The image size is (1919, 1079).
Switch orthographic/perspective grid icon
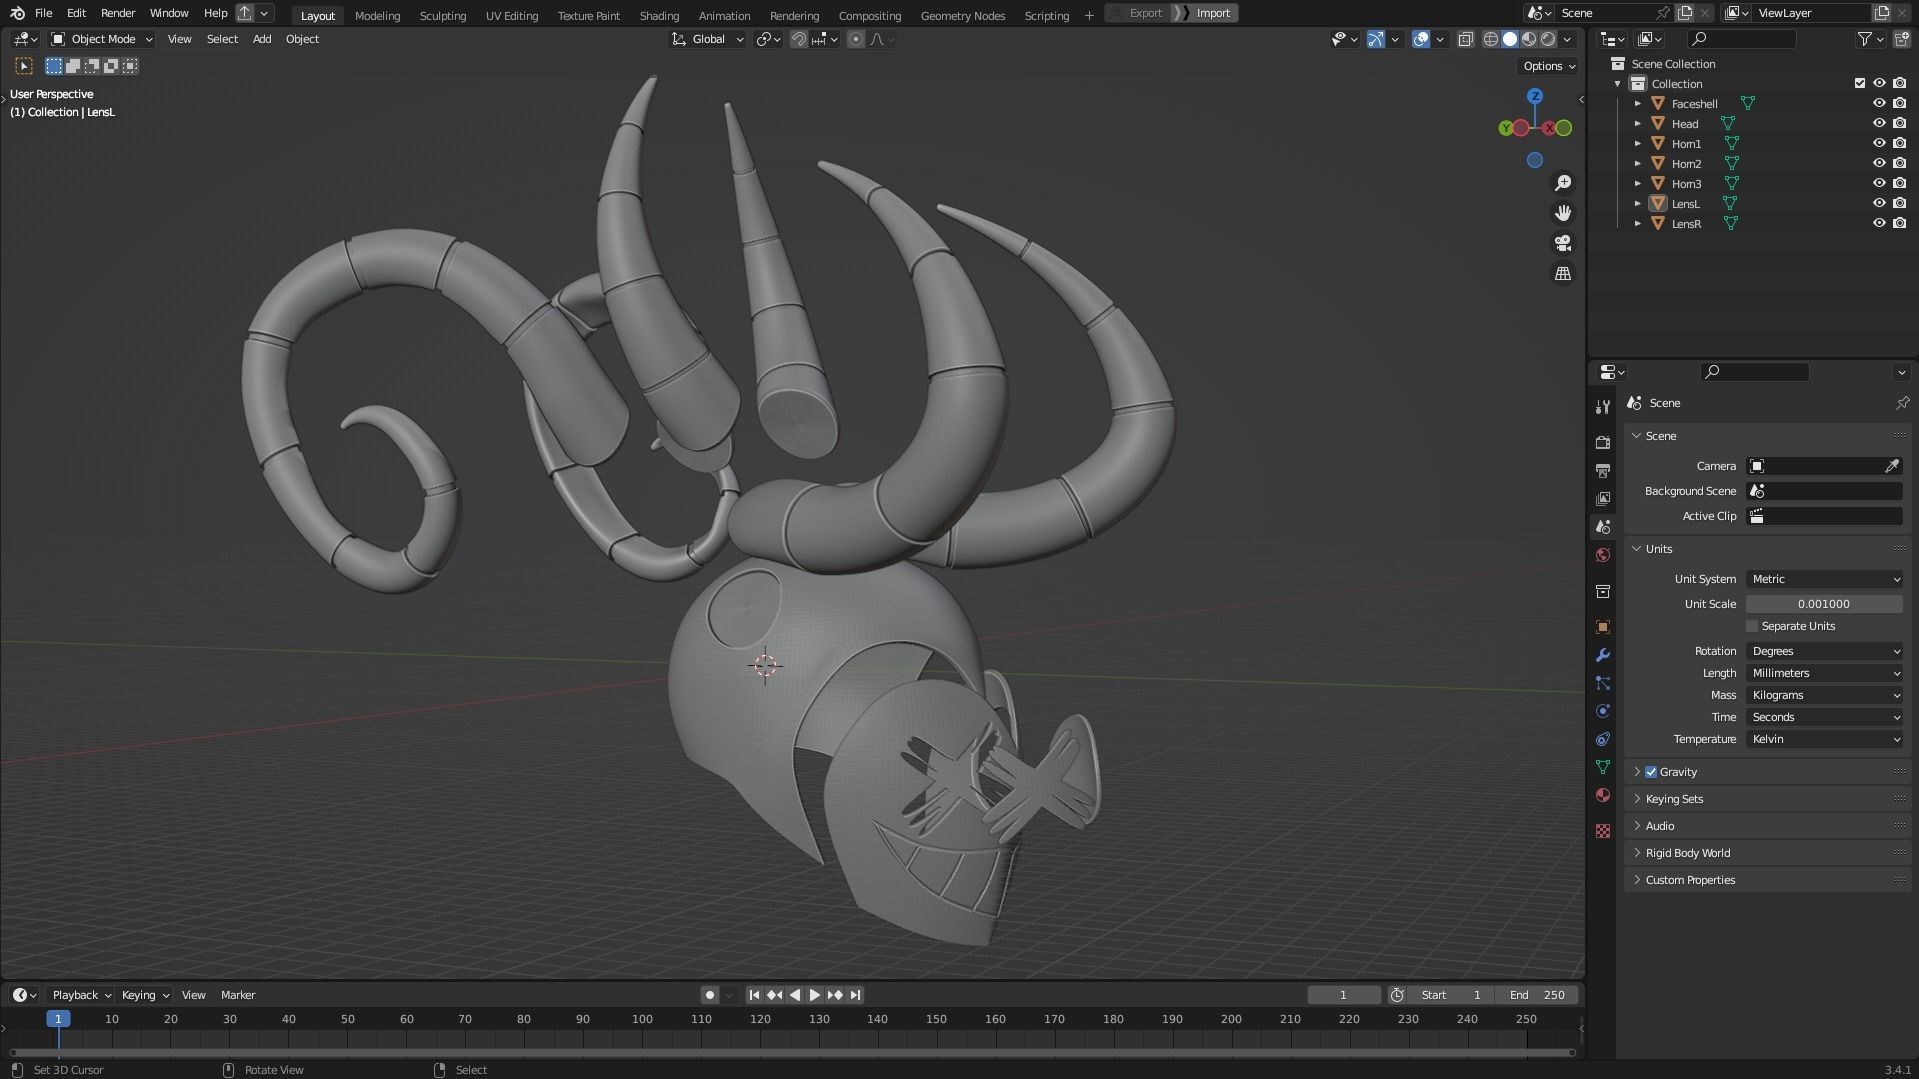(x=1563, y=273)
